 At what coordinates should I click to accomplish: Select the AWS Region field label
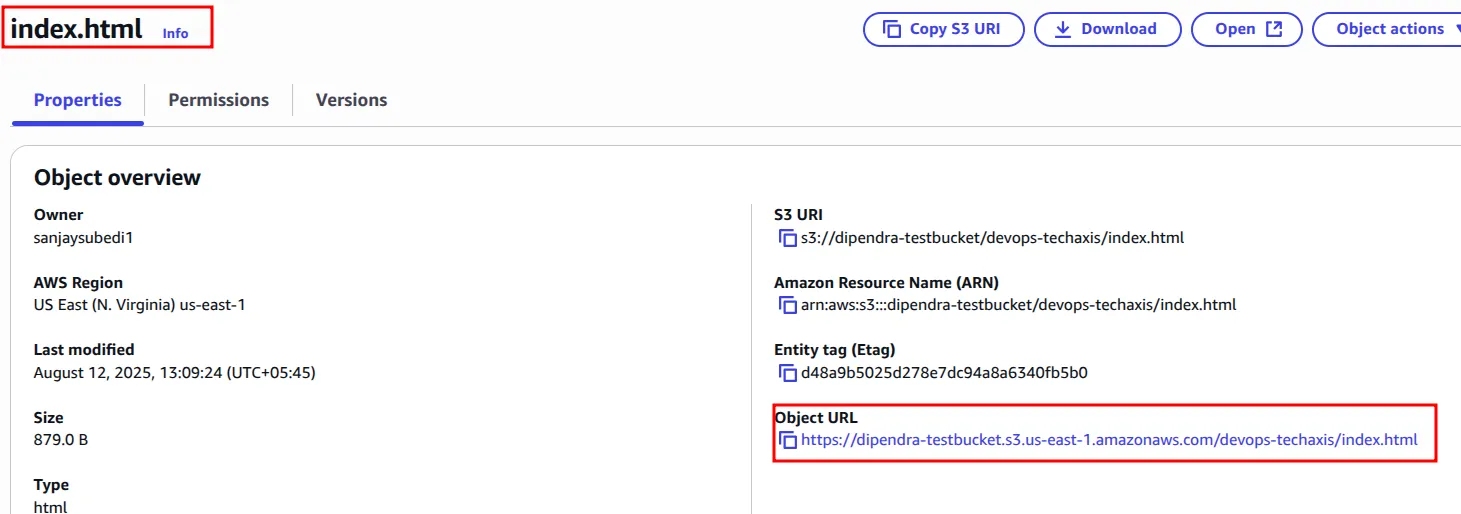point(78,283)
